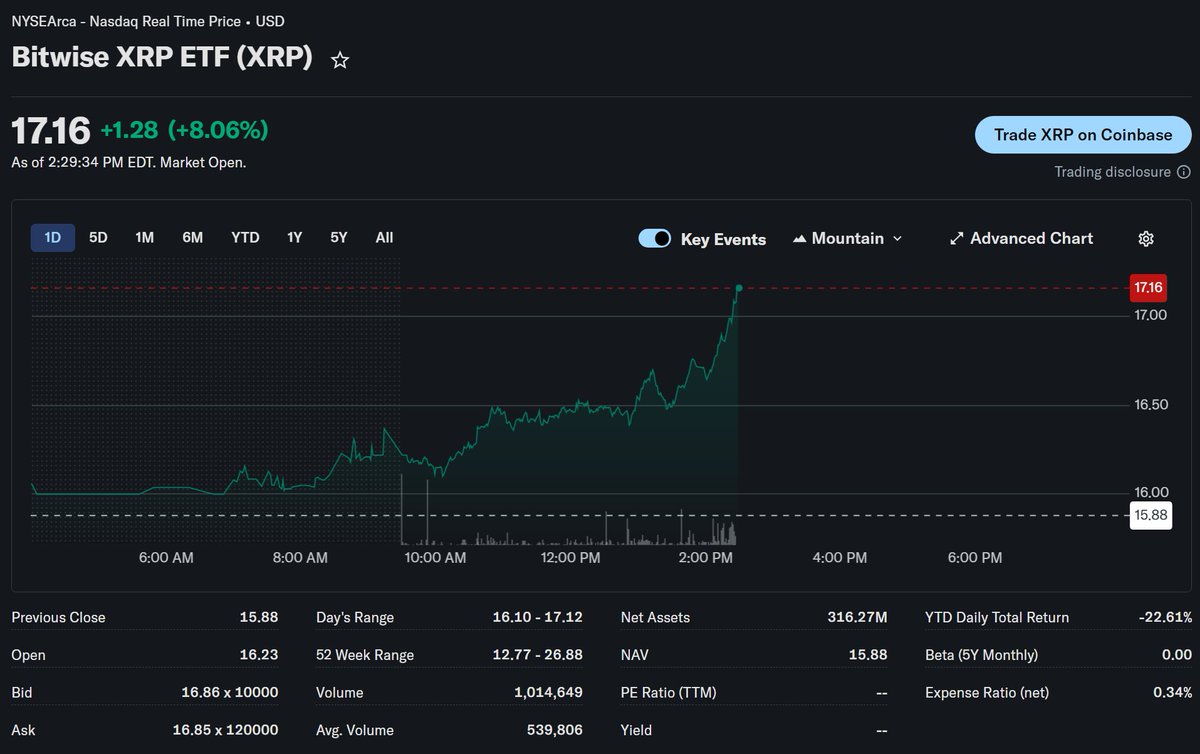The width and height of the screenshot is (1200, 754).
Task: Open chart settings gear icon
Action: tap(1146, 238)
